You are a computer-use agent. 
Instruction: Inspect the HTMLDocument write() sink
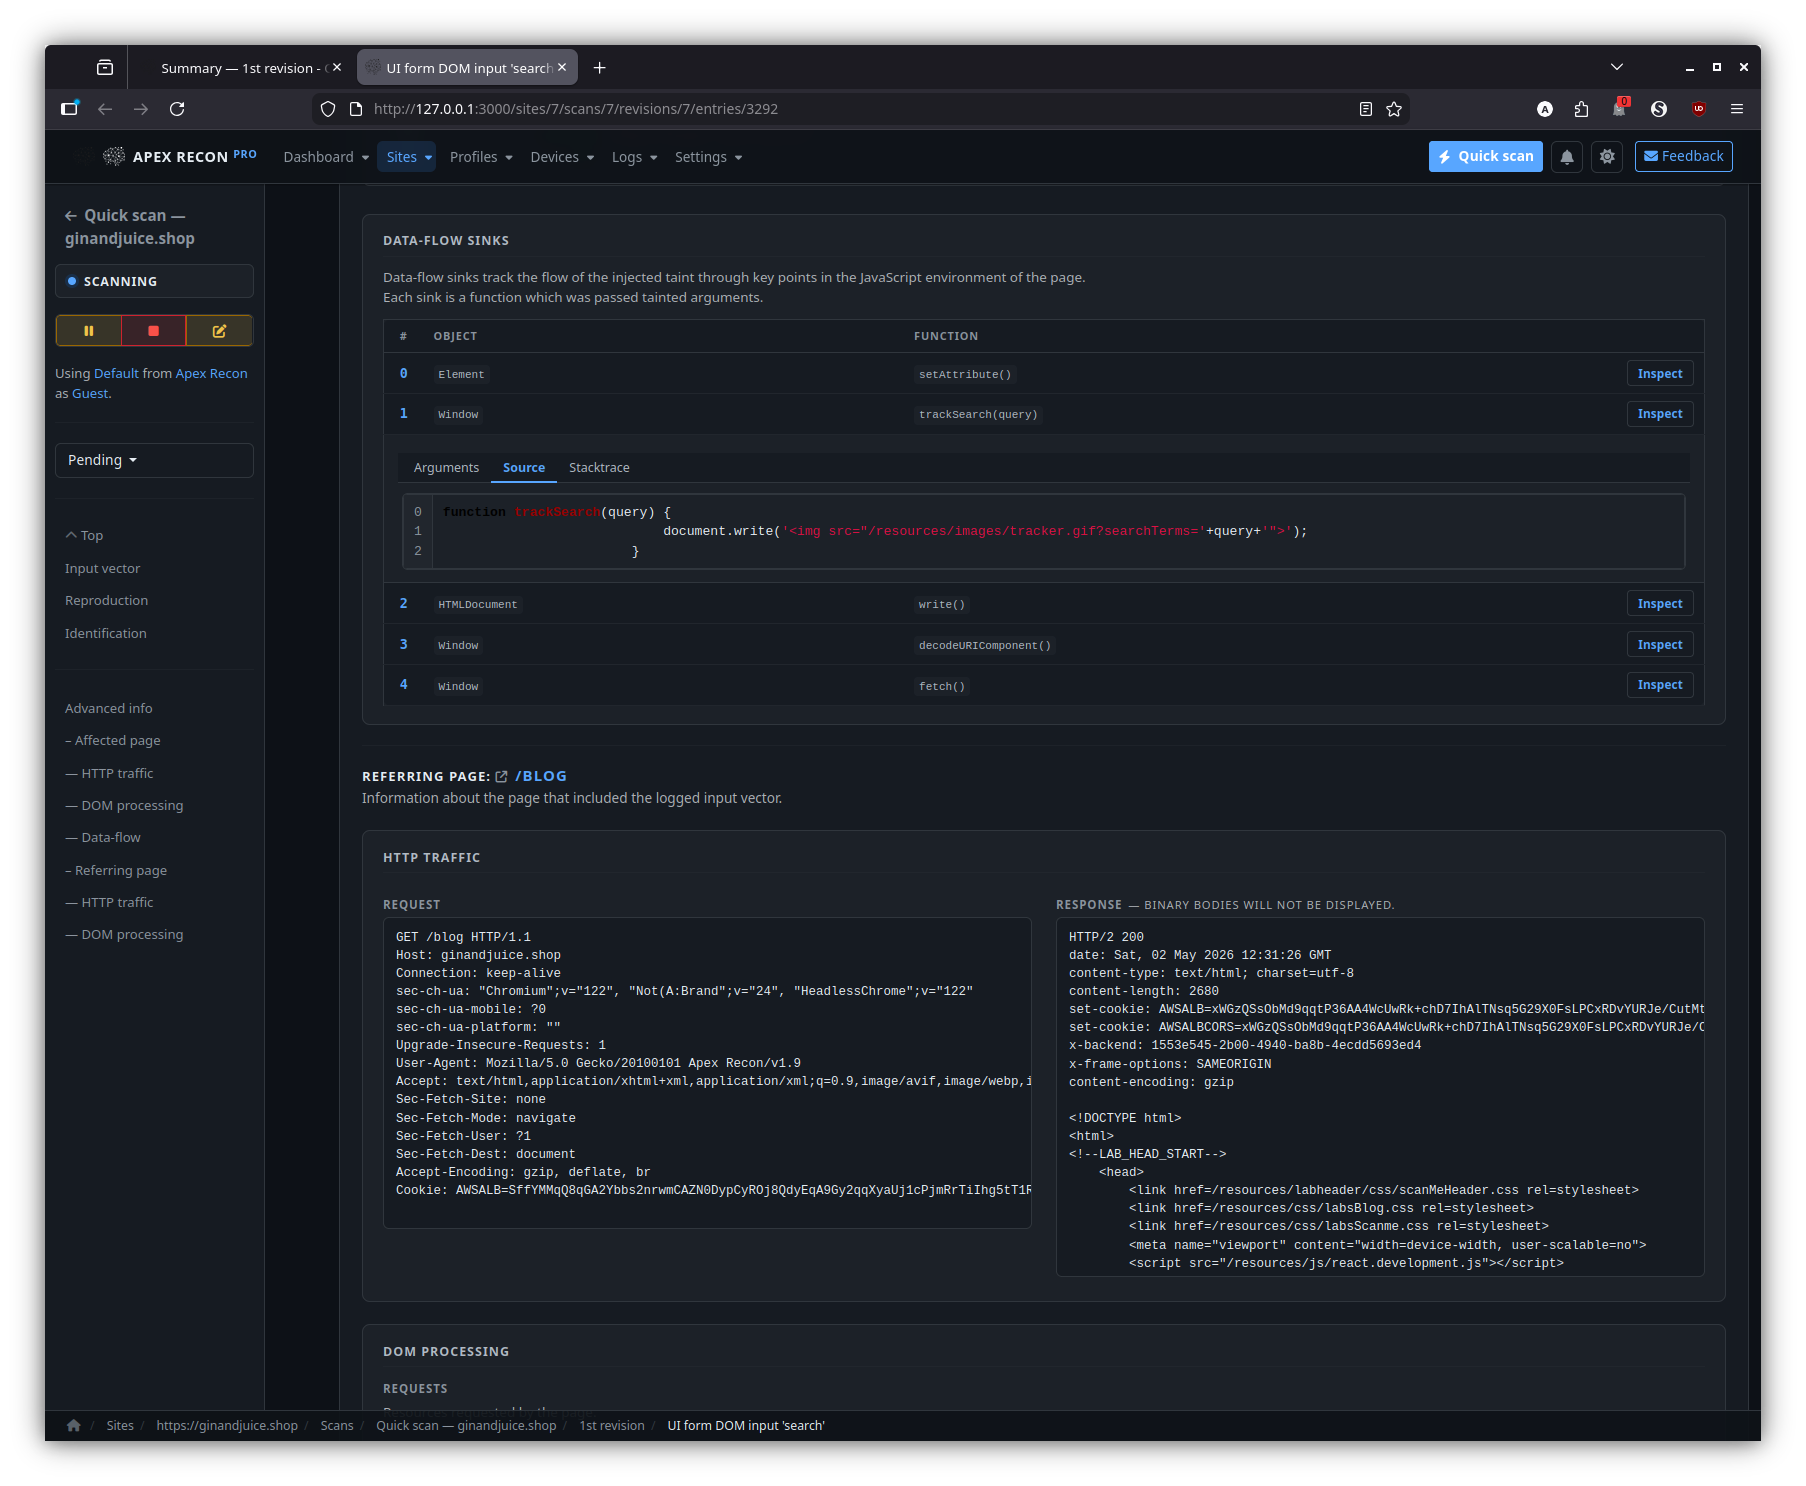(x=1660, y=604)
